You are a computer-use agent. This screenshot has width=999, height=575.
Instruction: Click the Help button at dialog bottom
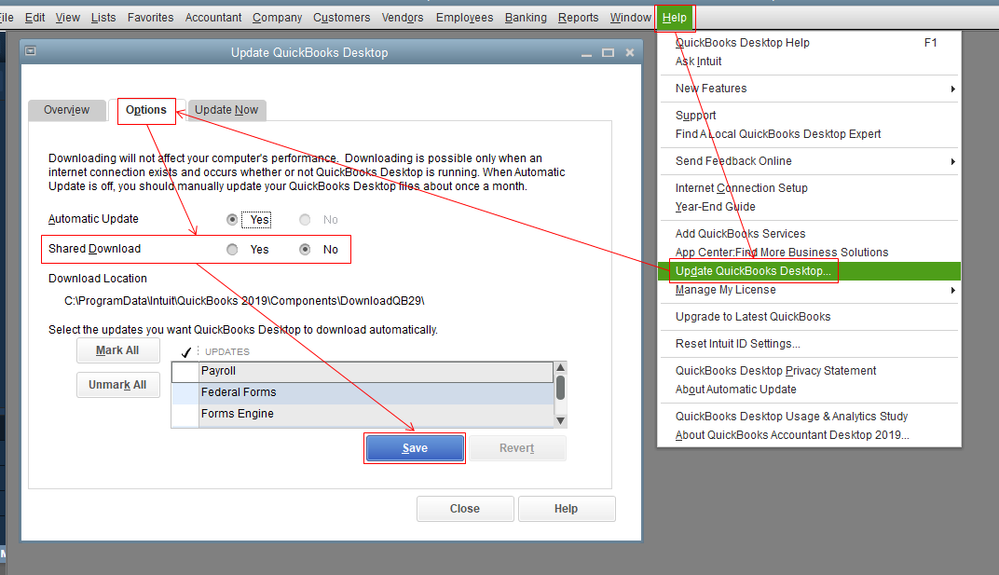click(566, 509)
